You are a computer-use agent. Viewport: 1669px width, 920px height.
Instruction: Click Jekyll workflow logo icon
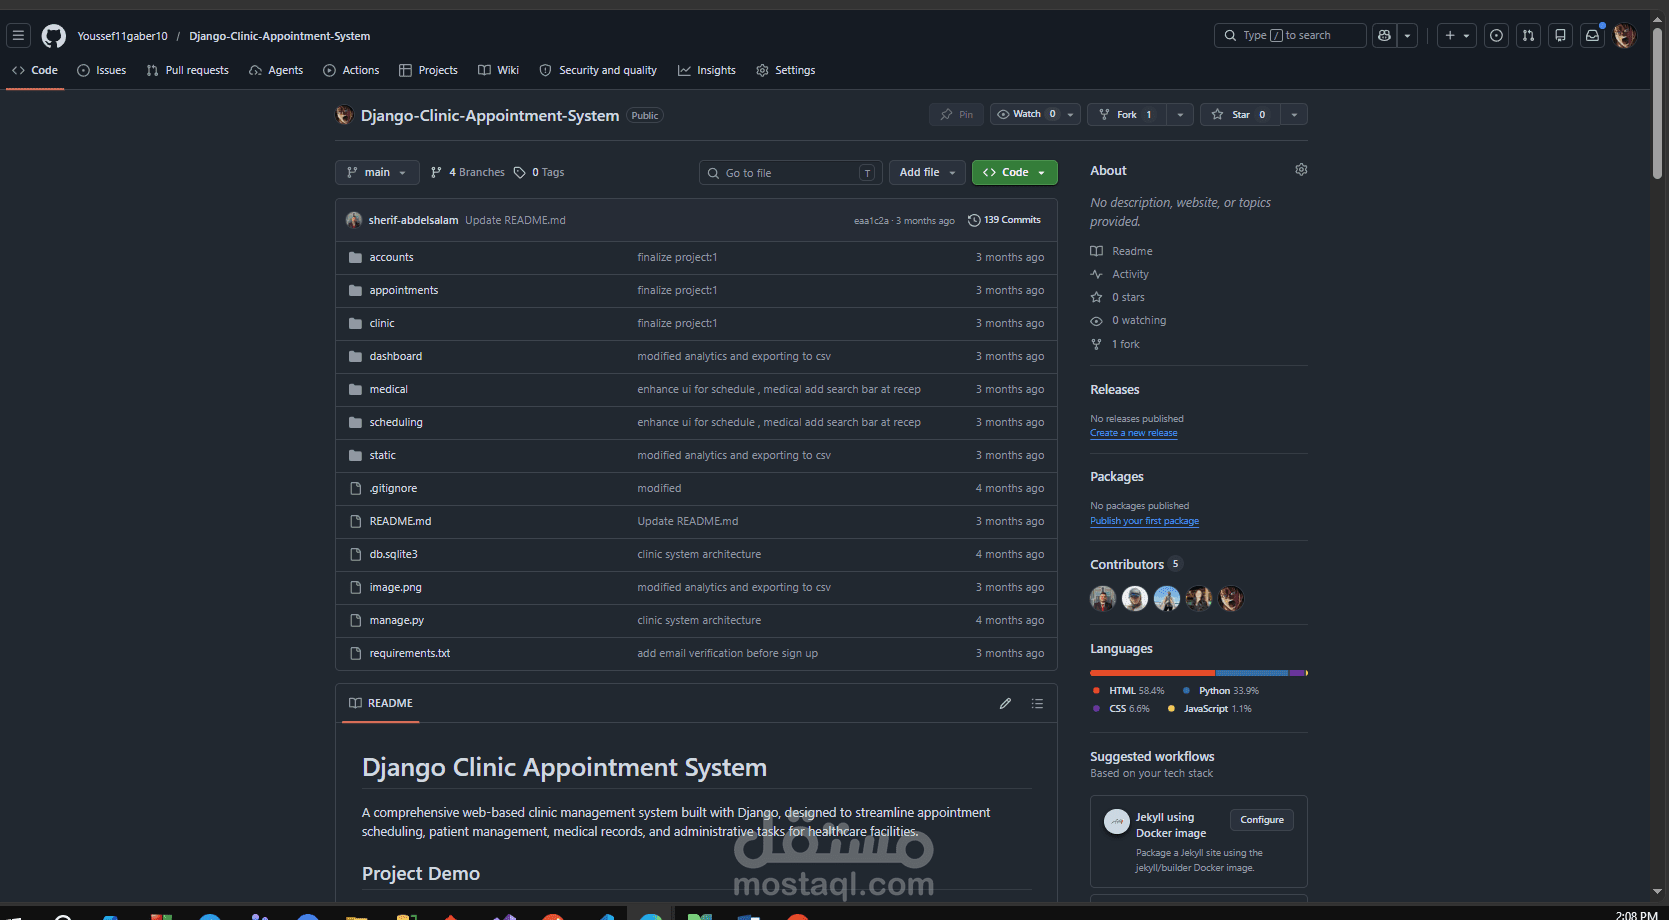point(1116,821)
